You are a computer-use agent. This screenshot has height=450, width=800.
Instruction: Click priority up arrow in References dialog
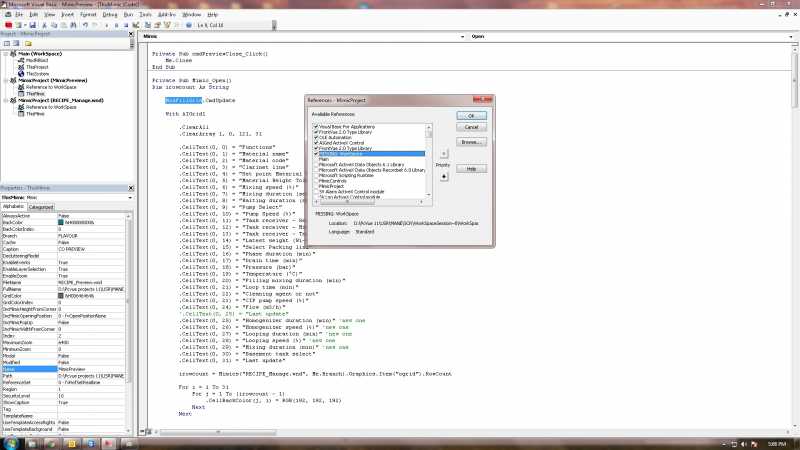tap(444, 154)
